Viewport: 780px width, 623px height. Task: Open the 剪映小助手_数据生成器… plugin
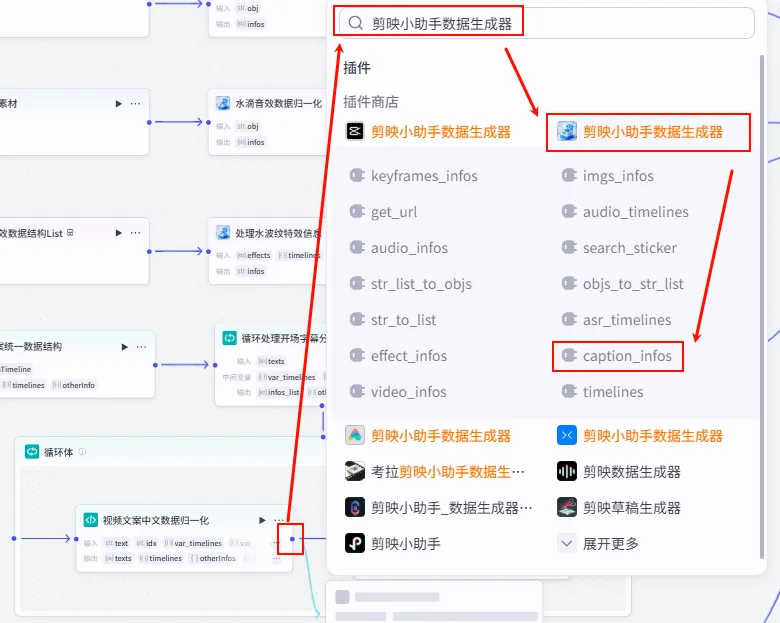pyautogui.click(x=439, y=508)
